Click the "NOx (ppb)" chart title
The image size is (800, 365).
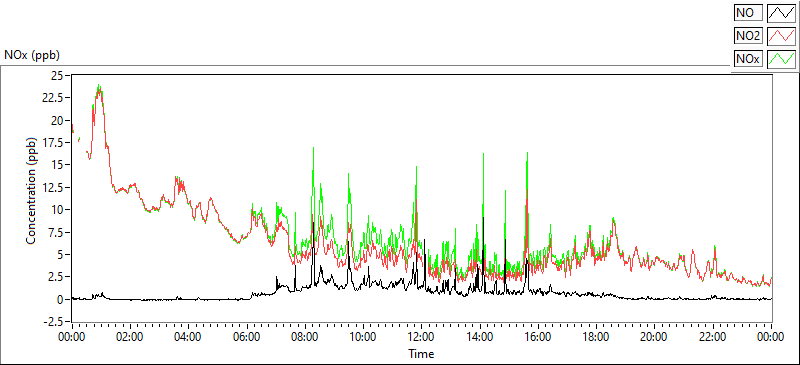point(32,54)
